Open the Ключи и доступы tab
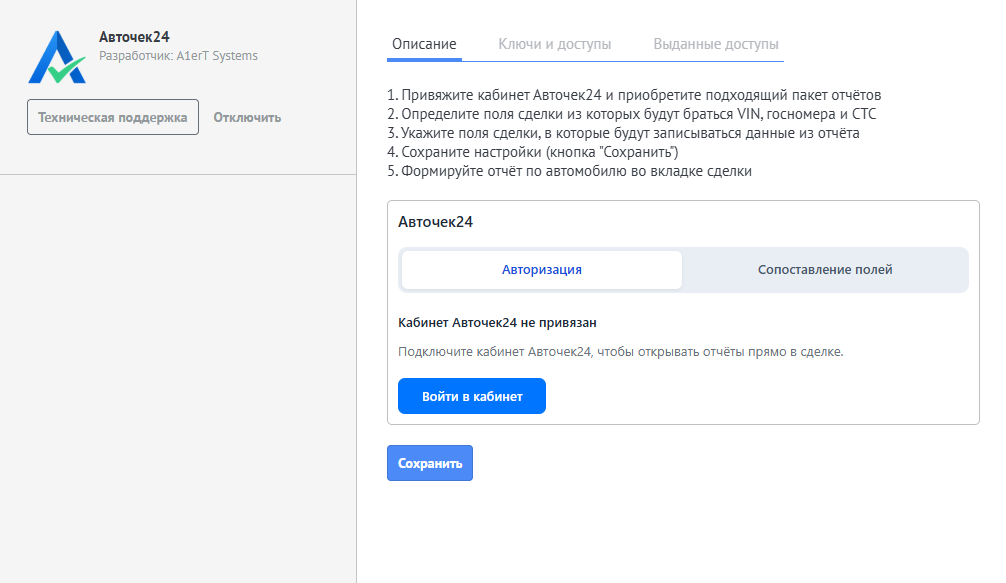Image resolution: width=1006 pixels, height=583 pixels. pos(554,44)
